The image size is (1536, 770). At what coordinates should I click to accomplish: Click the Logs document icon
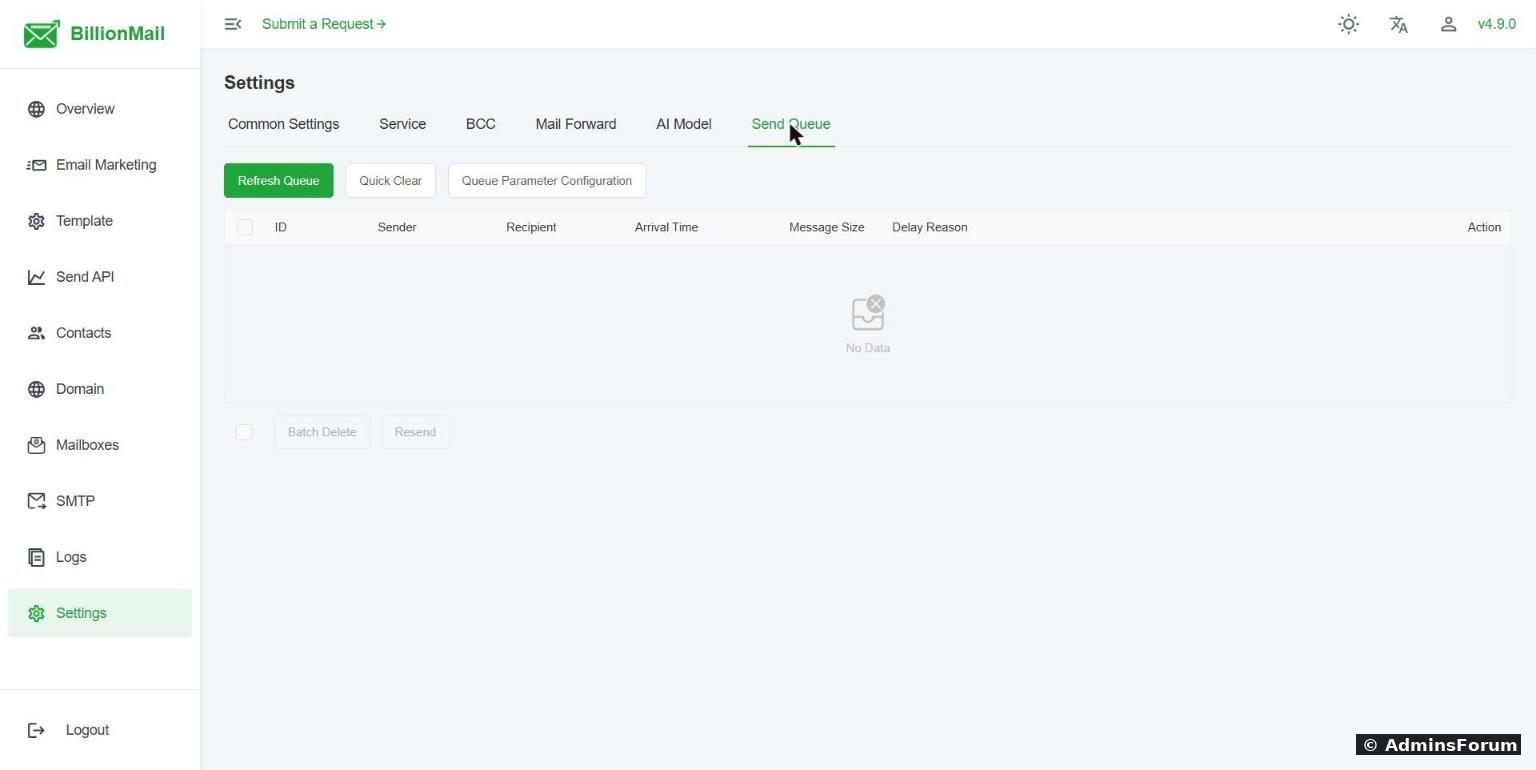(36, 557)
